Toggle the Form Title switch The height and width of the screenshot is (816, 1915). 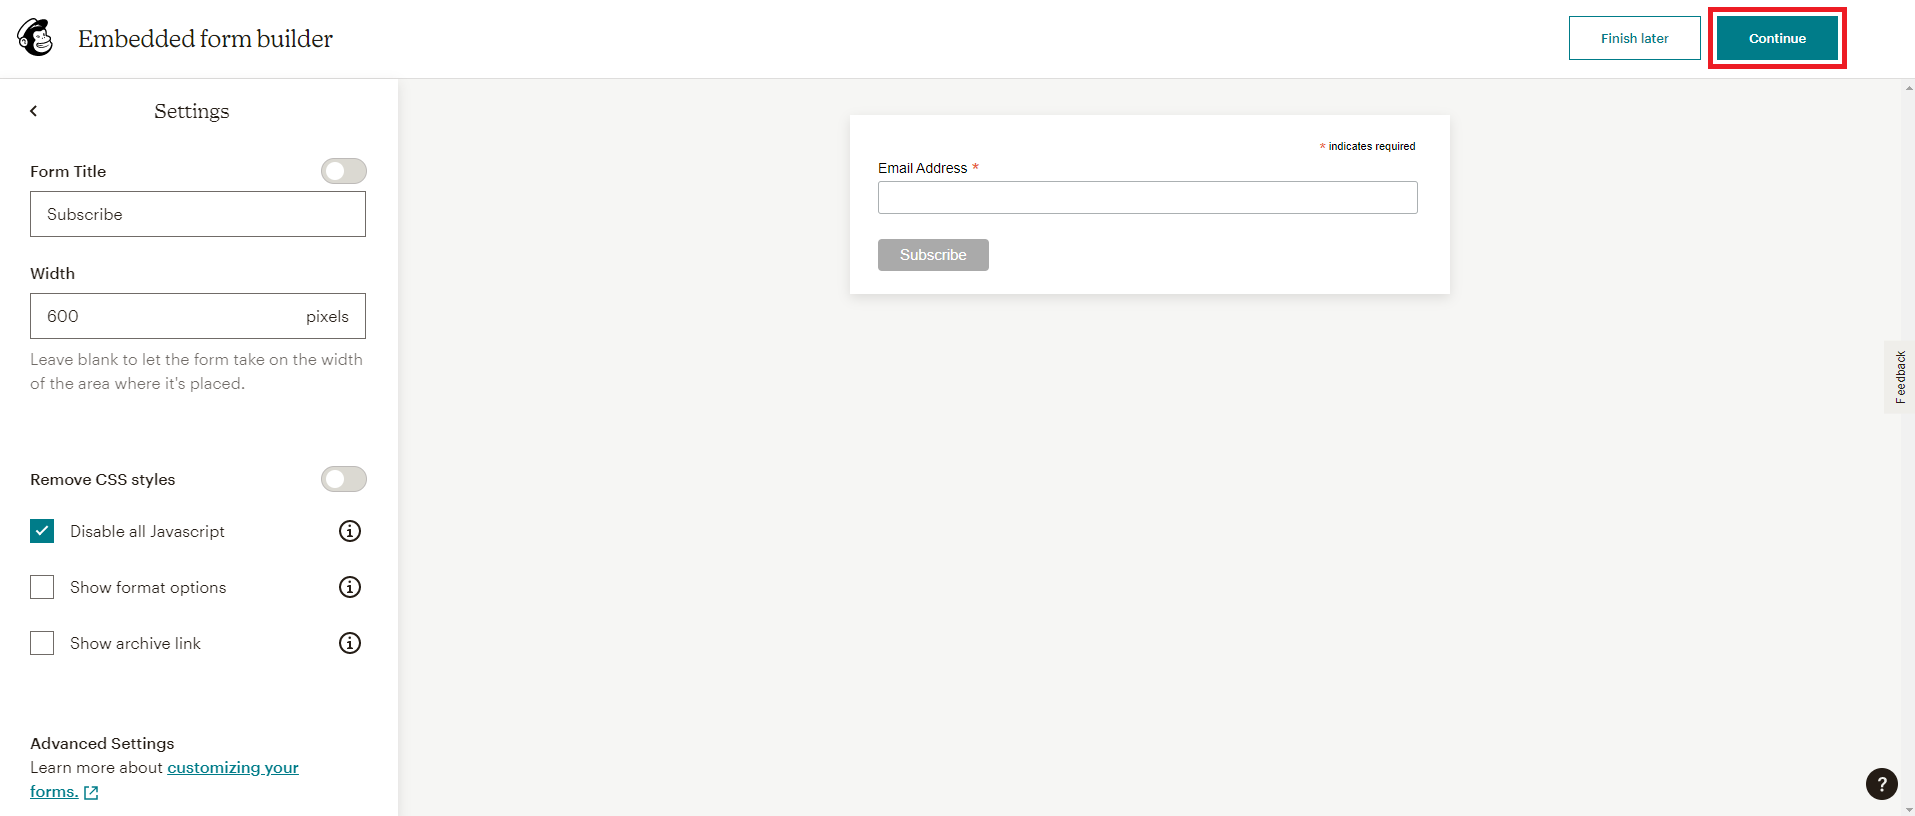343,171
